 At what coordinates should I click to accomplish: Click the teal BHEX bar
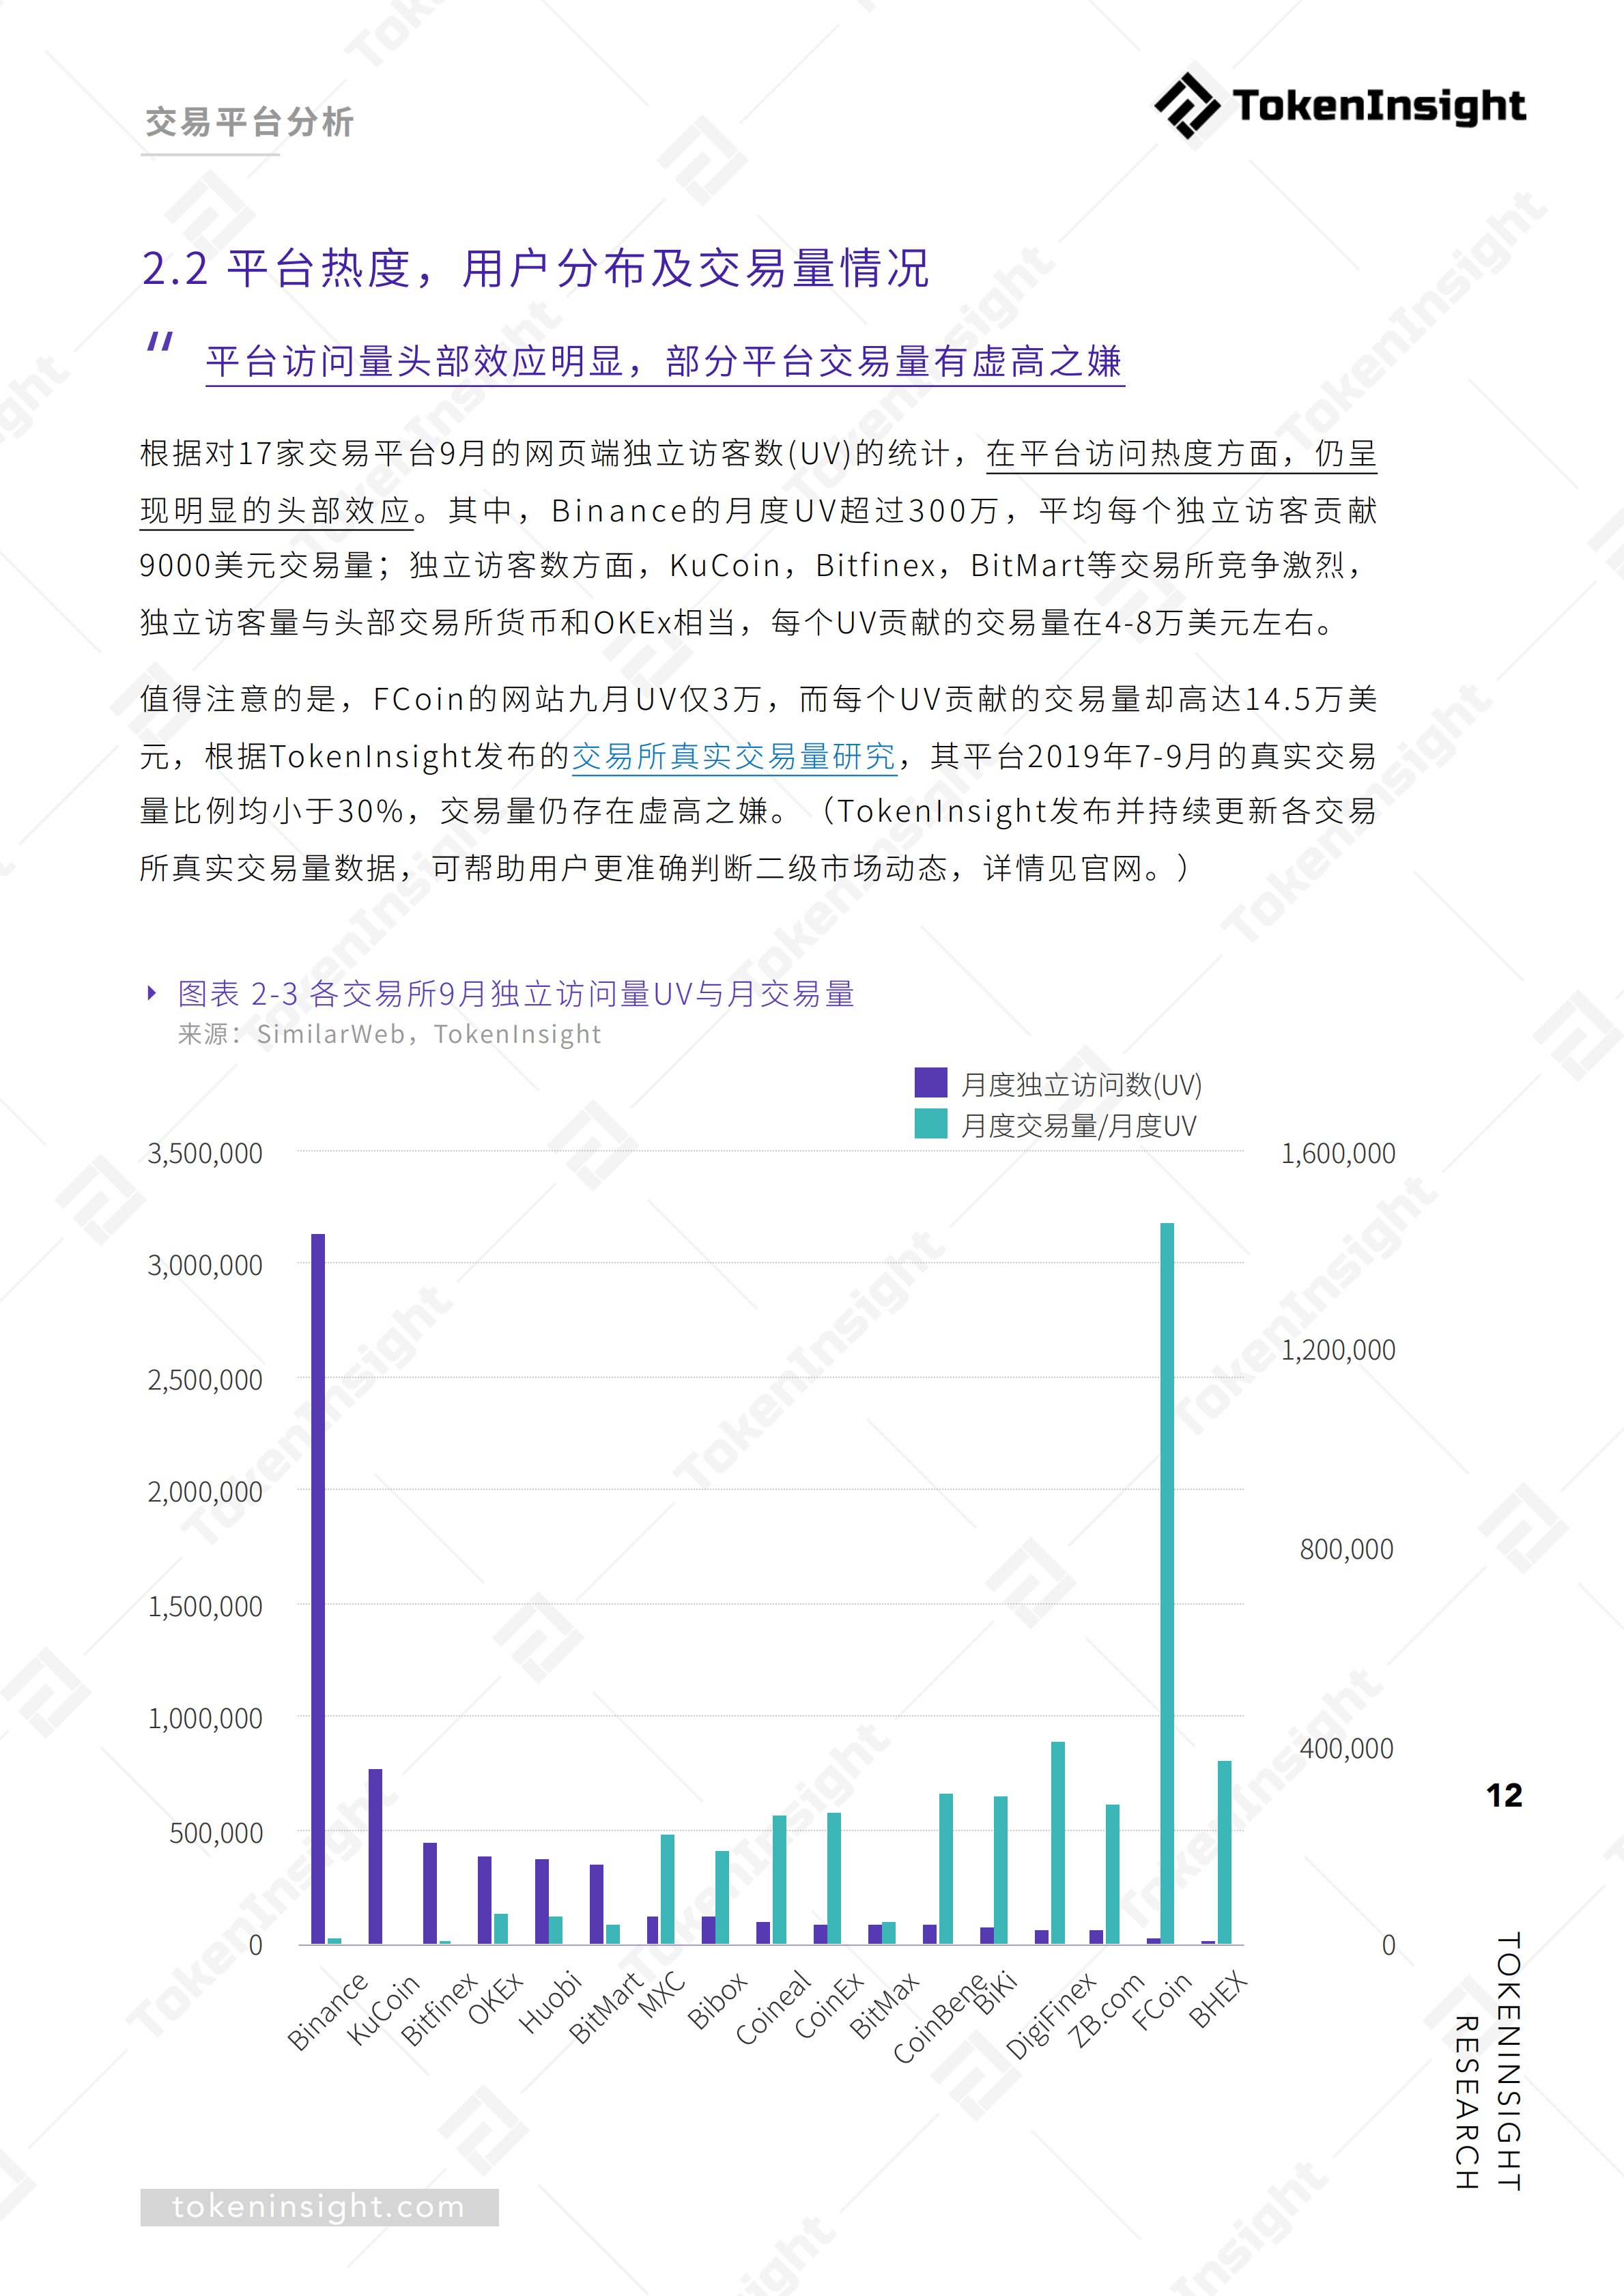(x=1224, y=1852)
